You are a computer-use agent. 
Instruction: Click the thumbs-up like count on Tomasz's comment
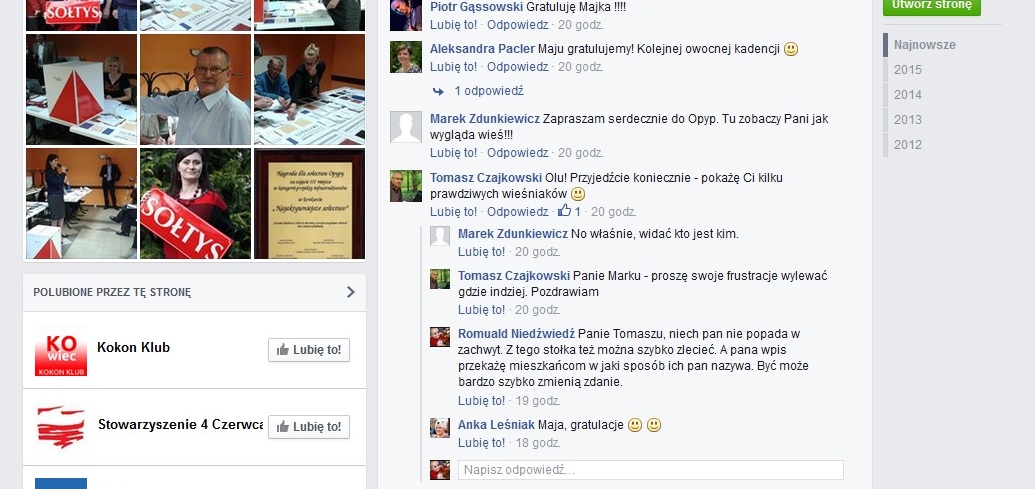(569, 211)
